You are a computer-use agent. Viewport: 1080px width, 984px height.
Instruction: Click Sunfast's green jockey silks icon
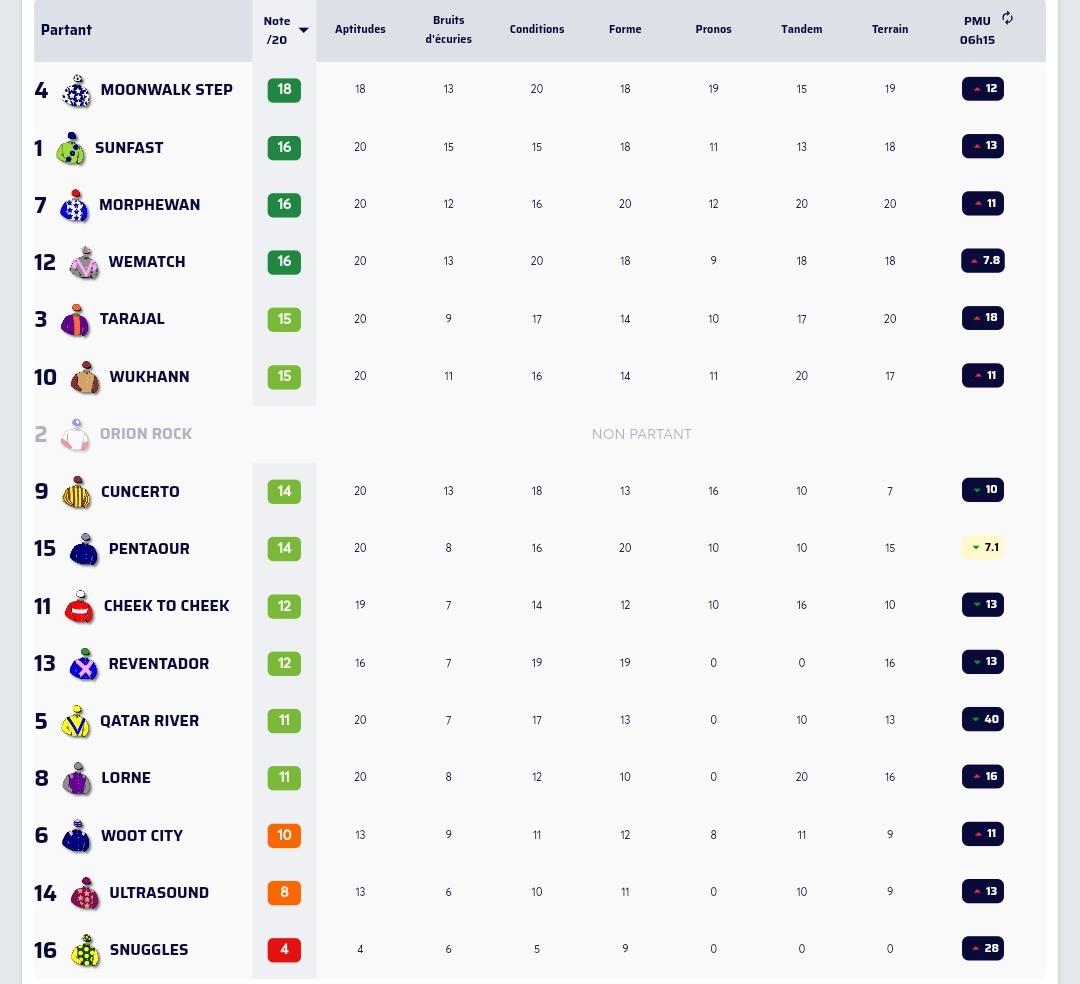(70, 149)
